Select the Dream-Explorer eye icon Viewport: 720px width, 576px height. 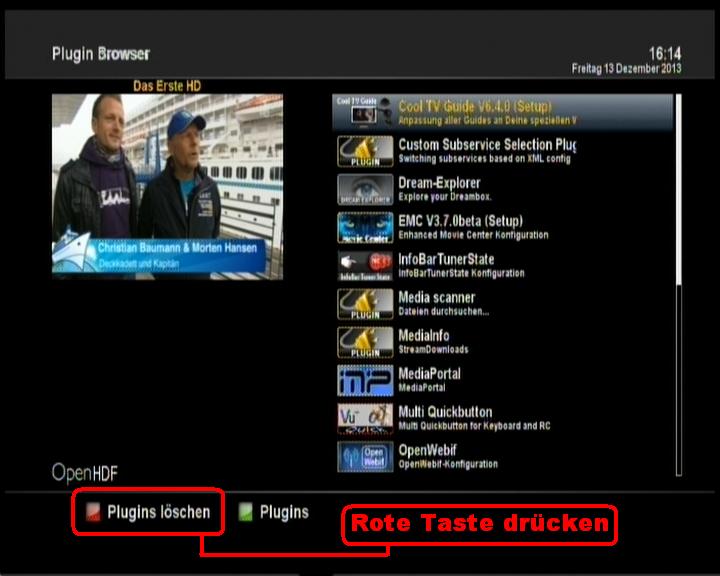click(364, 189)
